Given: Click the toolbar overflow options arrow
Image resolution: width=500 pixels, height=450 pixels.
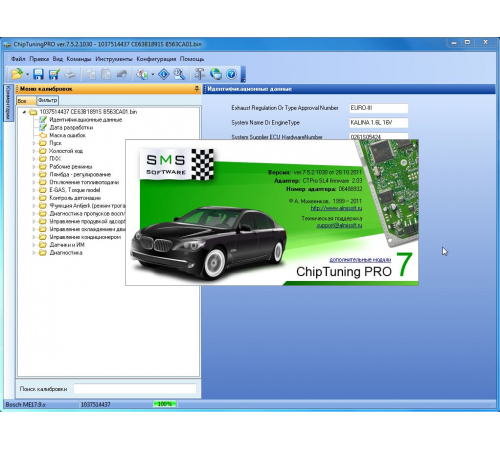Looking at the screenshot, I should [x=243, y=74].
